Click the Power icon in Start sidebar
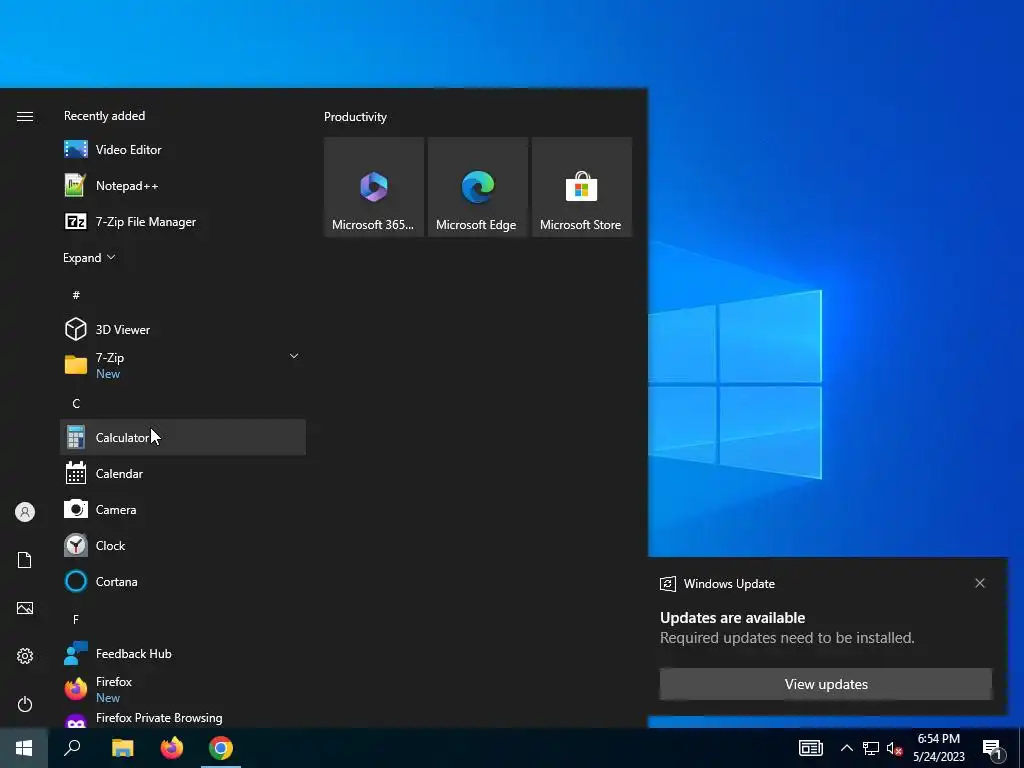 tap(25, 704)
